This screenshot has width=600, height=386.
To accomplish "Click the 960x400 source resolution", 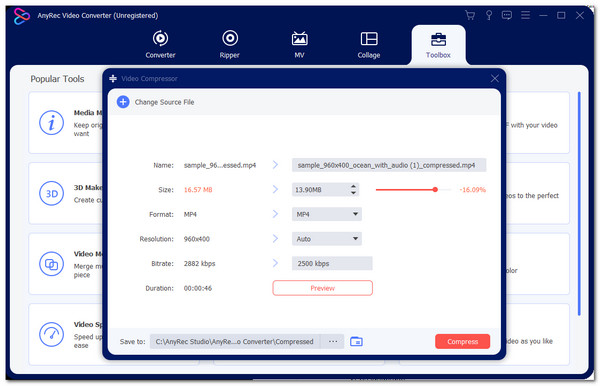I will (196, 239).
